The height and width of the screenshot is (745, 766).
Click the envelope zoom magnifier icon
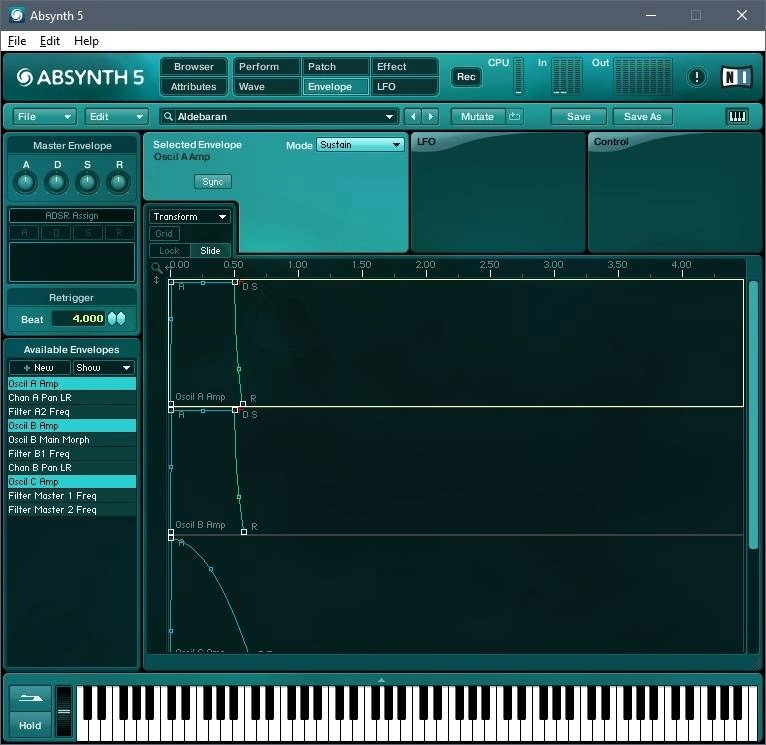click(x=156, y=267)
